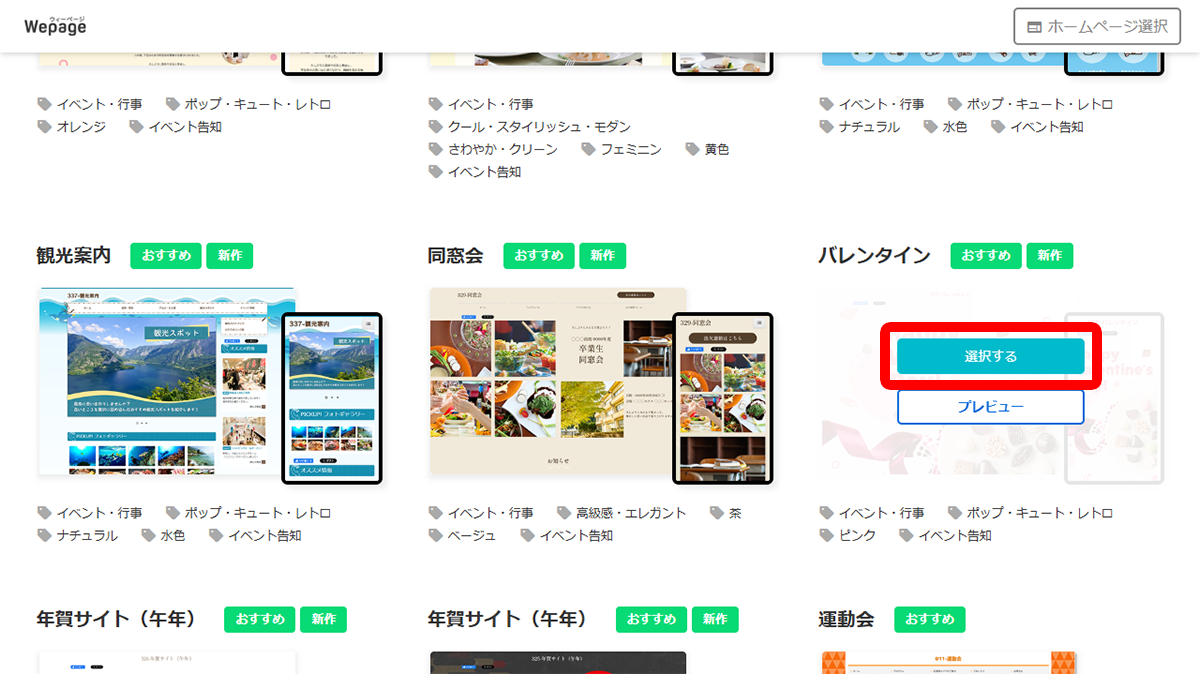The height and width of the screenshot is (674, 1200).
Task: Click the イベント・行事 tag icon under 観光案内
Action: point(46,511)
